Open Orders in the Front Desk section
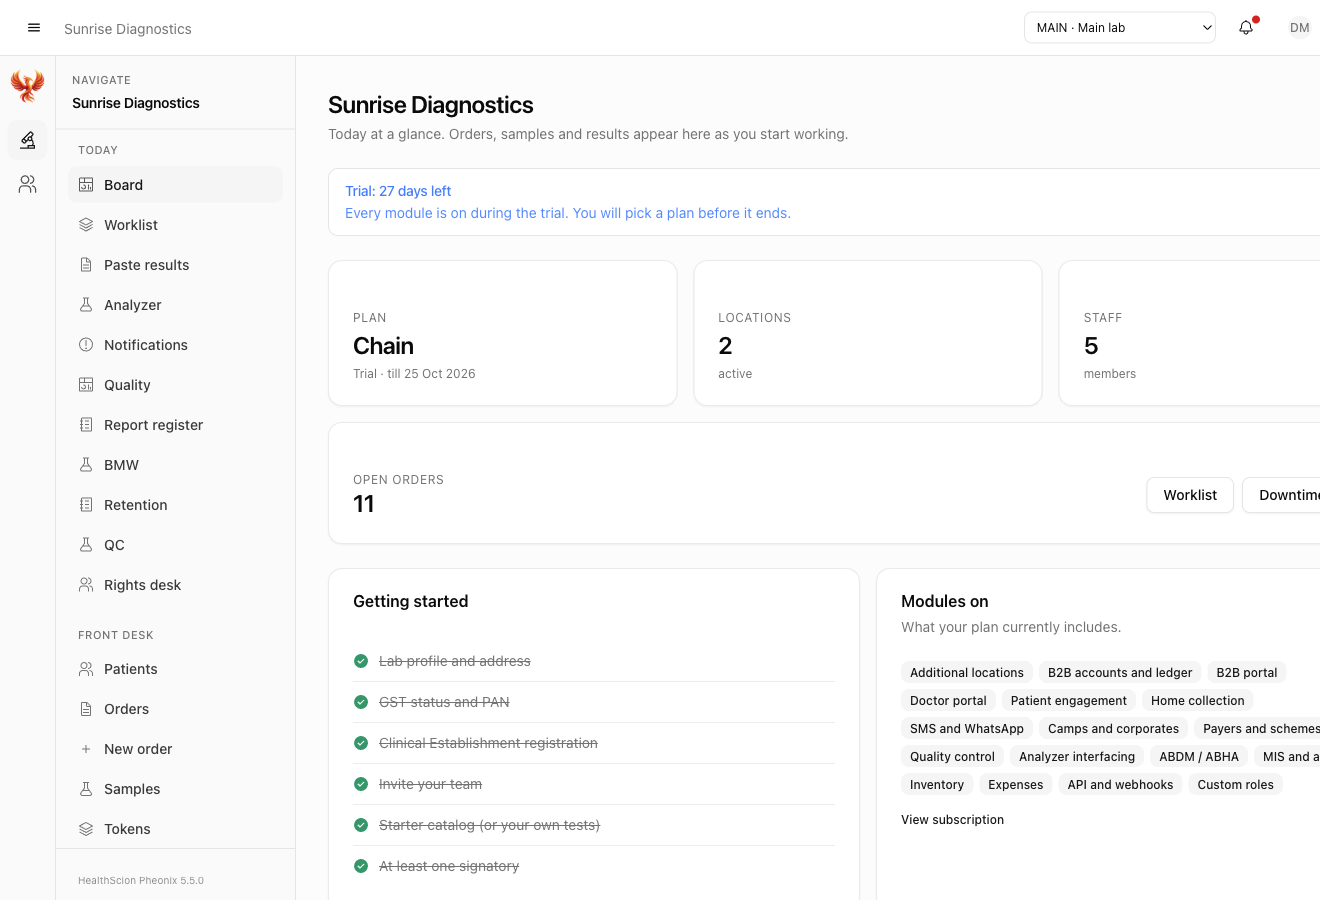Screen dimensions: 1320x900 [176, 709]
